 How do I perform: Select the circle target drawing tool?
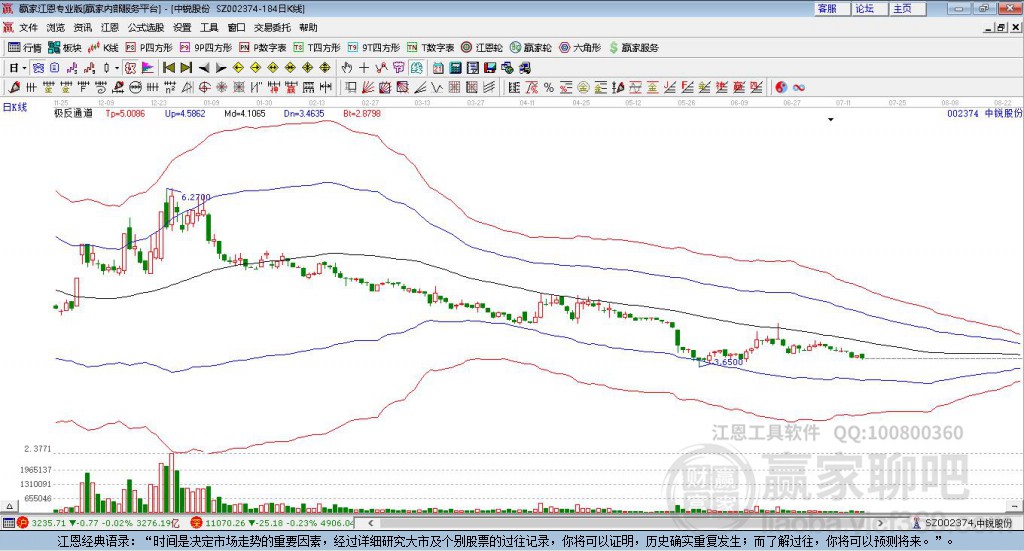(204, 87)
